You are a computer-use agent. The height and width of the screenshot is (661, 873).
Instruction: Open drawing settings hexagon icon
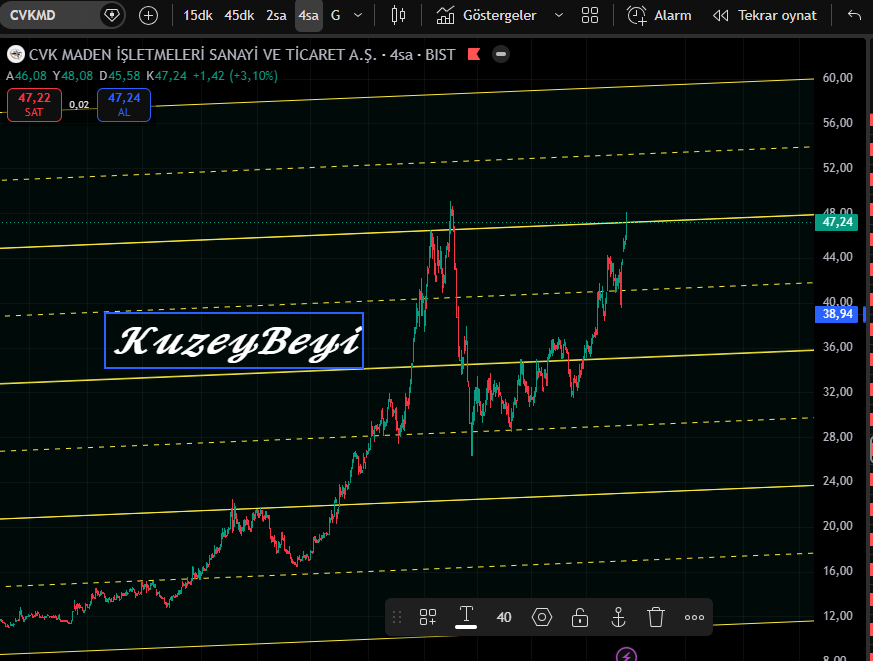[x=542, y=617]
